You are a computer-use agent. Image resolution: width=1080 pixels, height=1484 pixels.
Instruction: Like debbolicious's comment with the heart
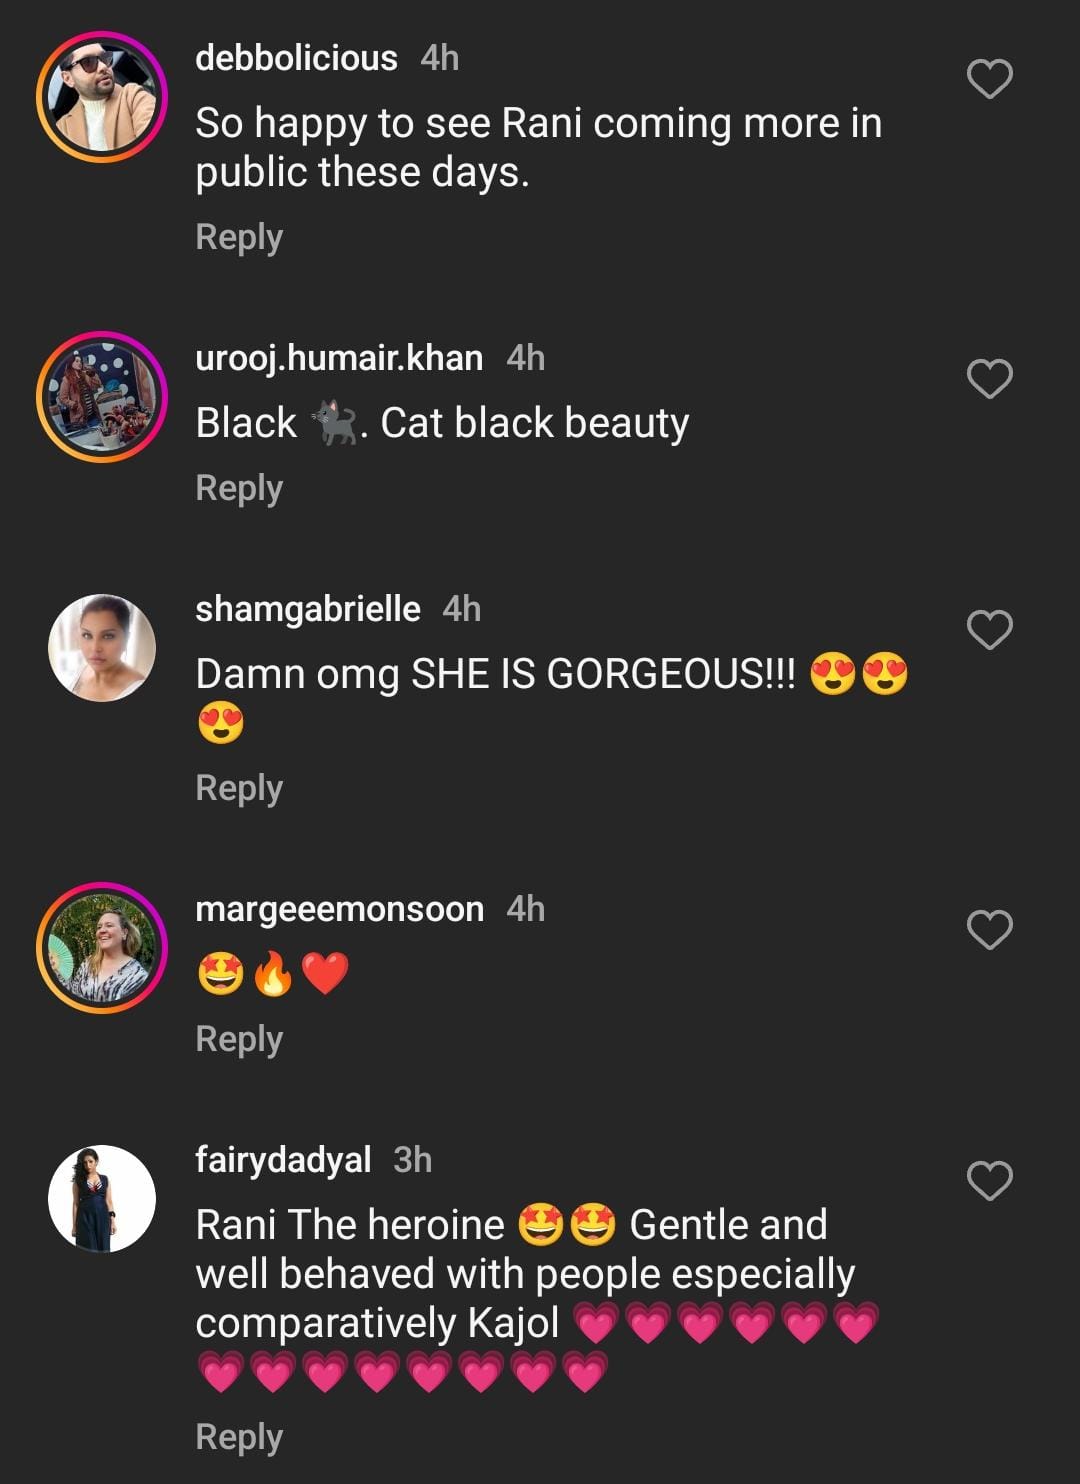coord(990,79)
